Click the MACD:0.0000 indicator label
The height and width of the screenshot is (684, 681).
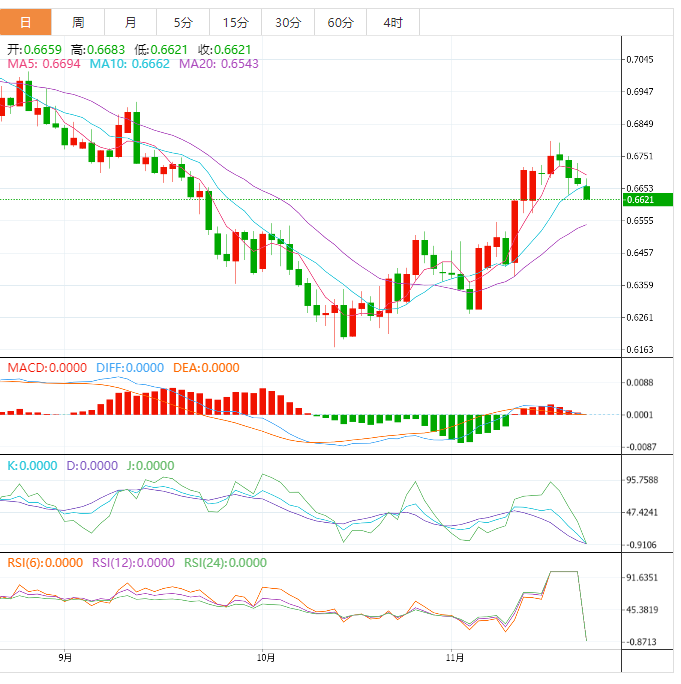pos(47,367)
